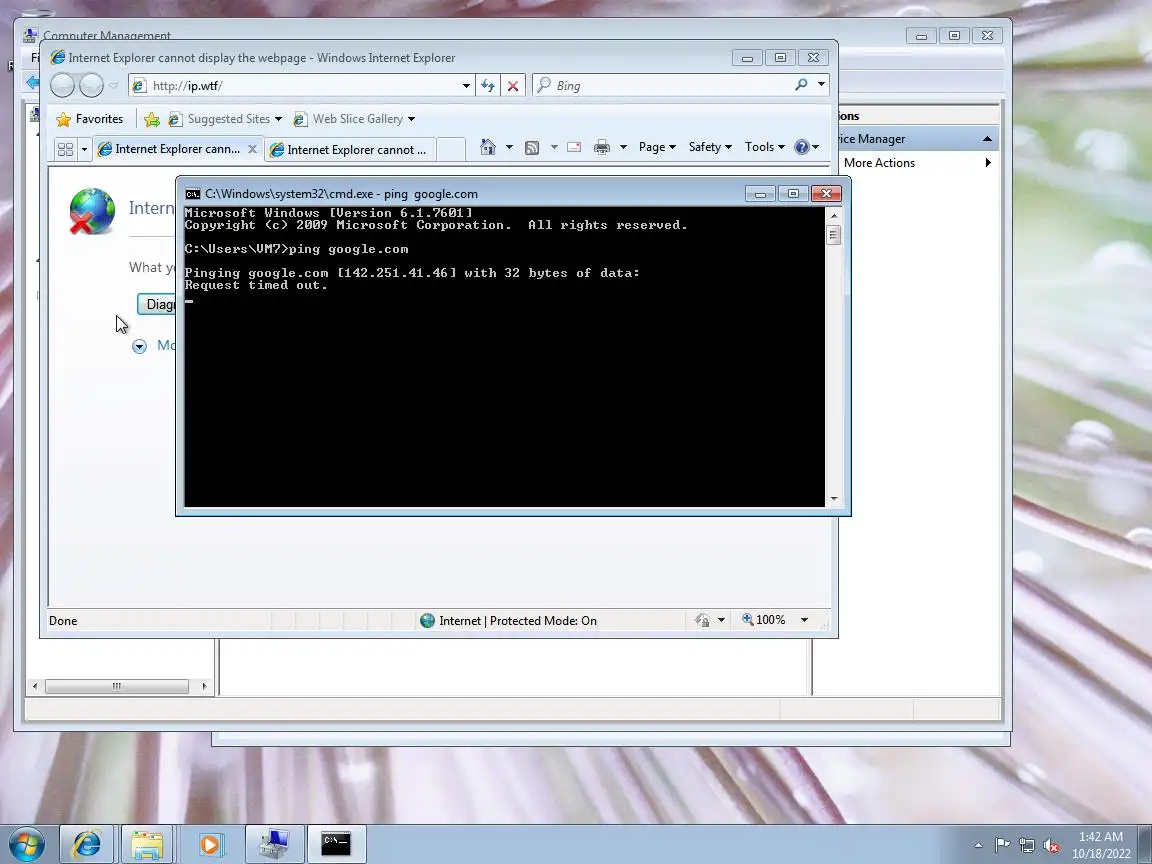1152x864 pixels.
Task: Open the muted volume tray icon
Action: point(1051,845)
